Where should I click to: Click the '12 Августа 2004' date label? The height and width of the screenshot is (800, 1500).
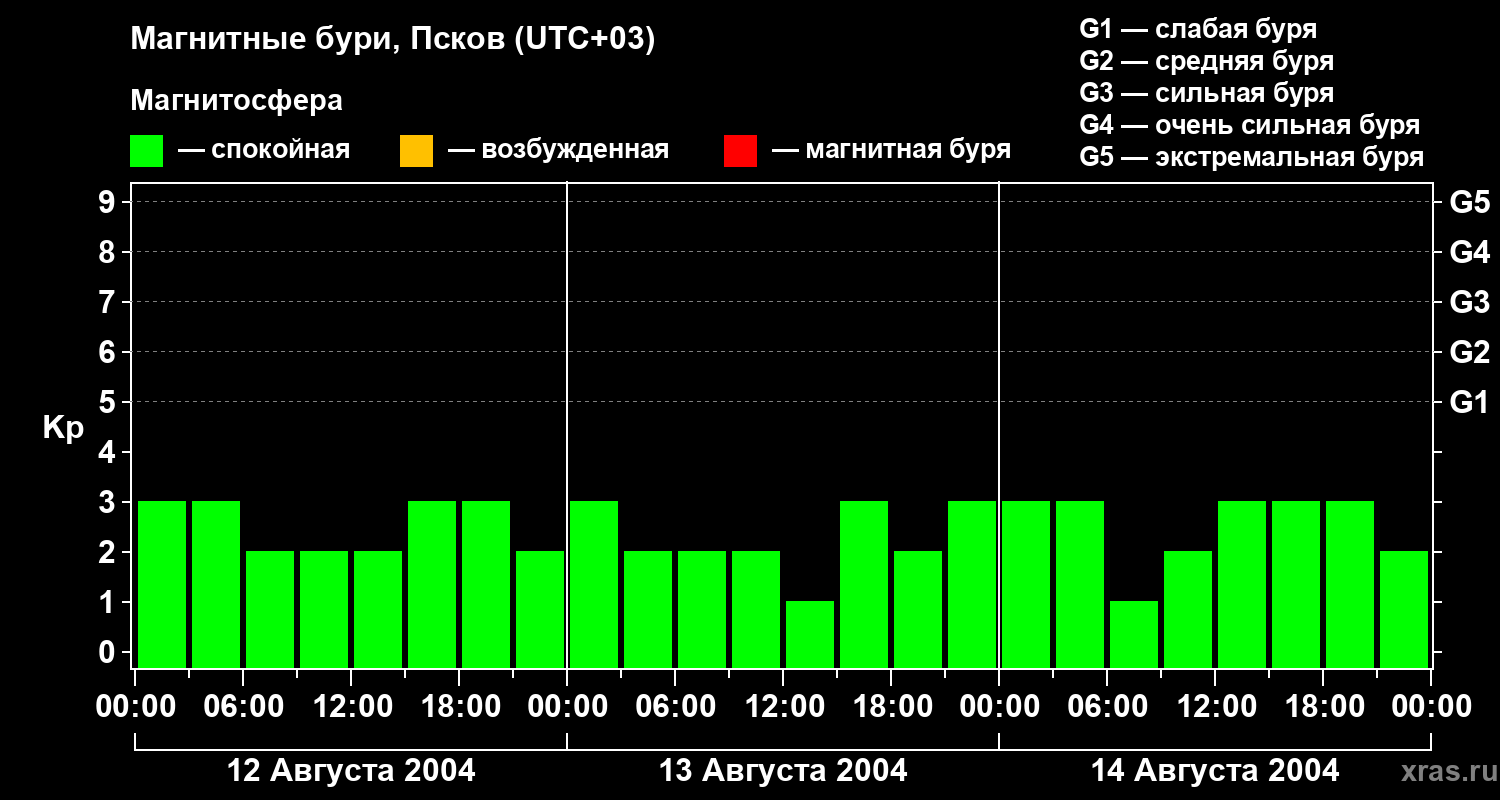click(x=351, y=771)
